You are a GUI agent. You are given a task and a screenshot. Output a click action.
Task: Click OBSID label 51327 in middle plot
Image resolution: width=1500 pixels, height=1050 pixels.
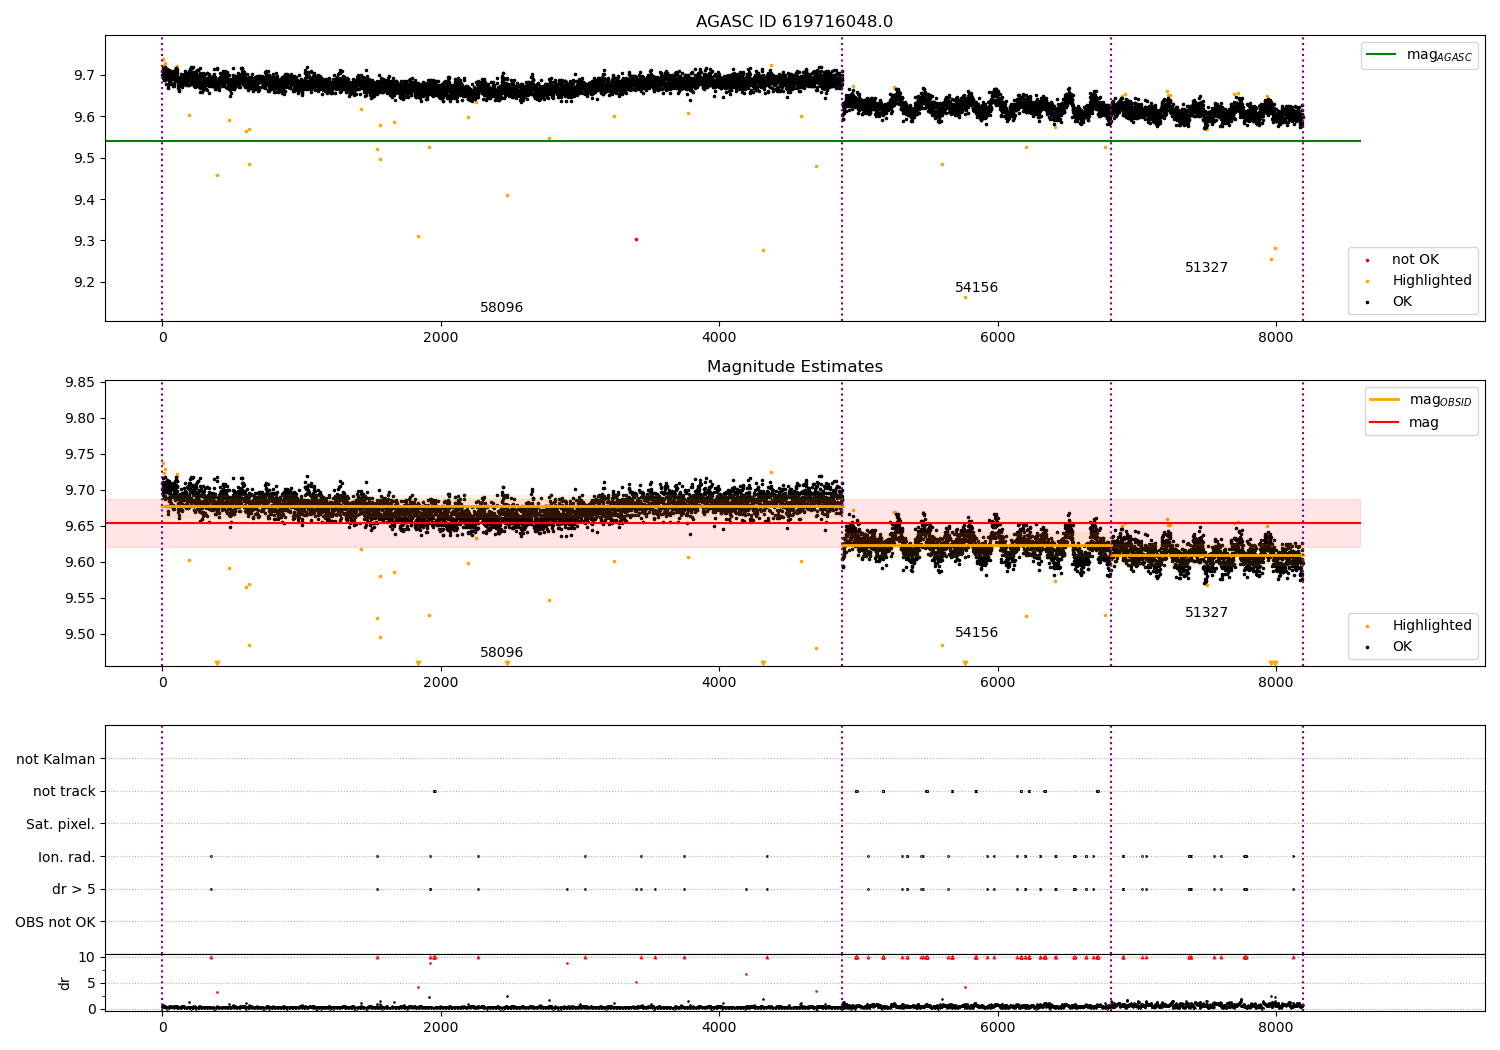1206,613
